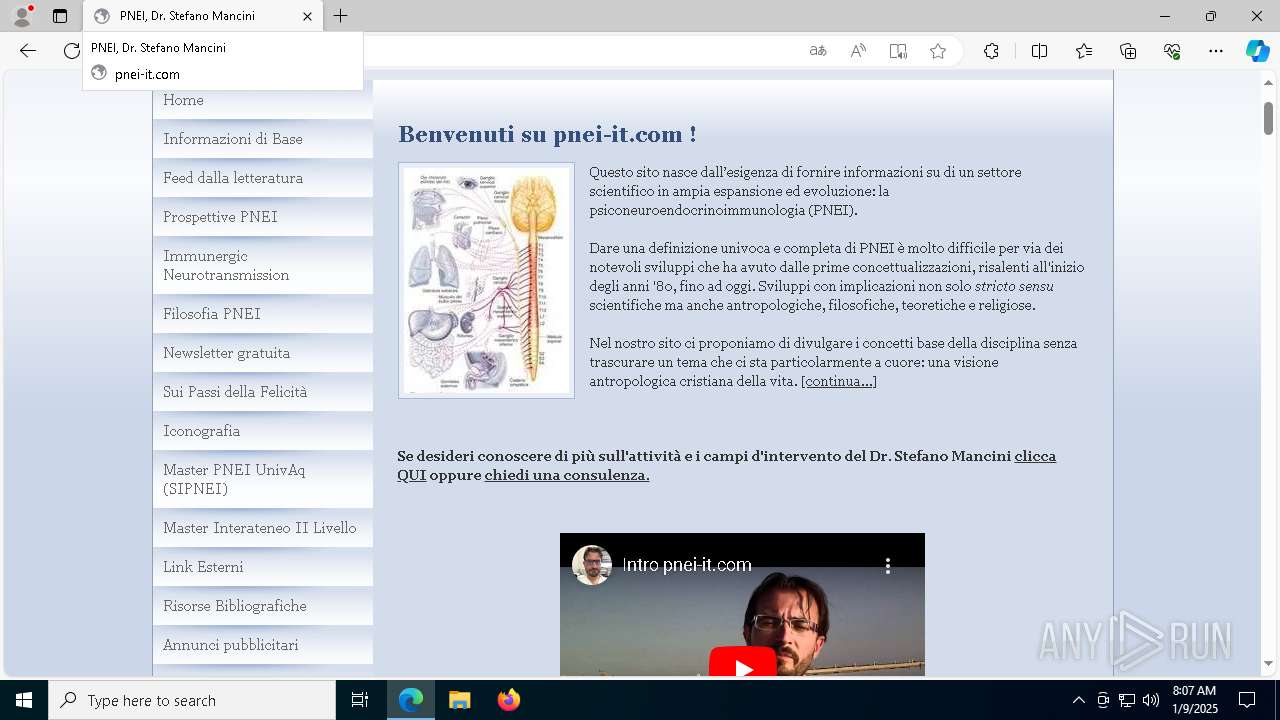Open Link Esterni sidebar link

point(263,567)
